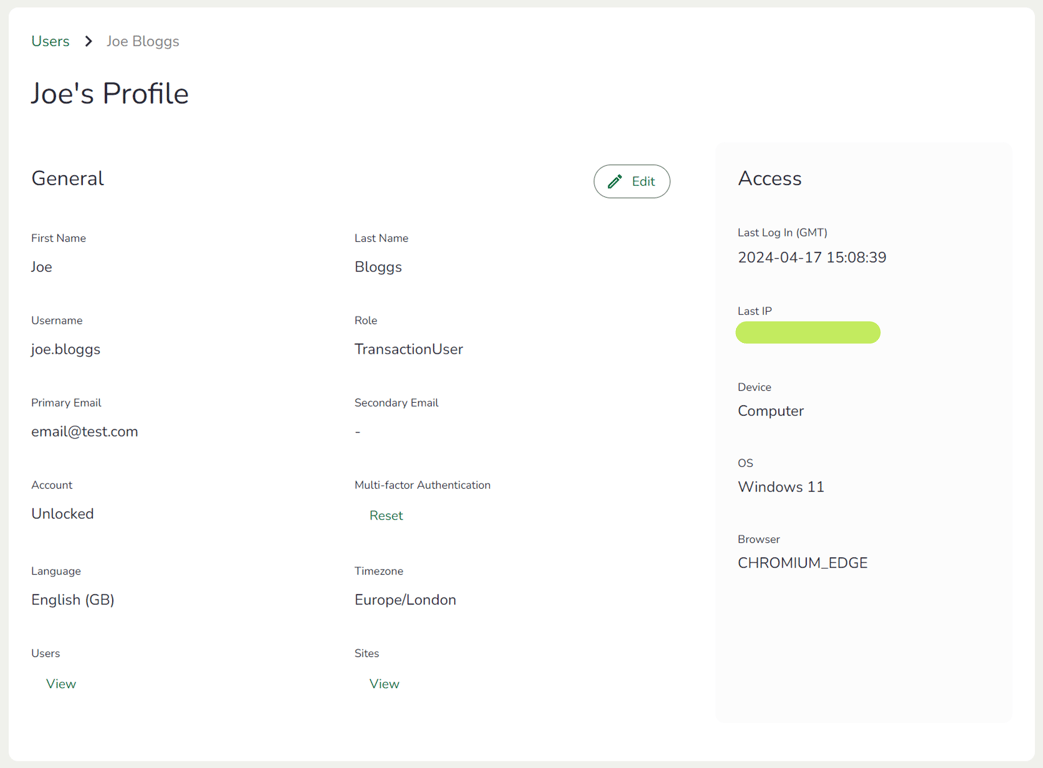Click the highlighted Last IP bar
The height and width of the screenshot is (768, 1043).
pyautogui.click(x=808, y=333)
